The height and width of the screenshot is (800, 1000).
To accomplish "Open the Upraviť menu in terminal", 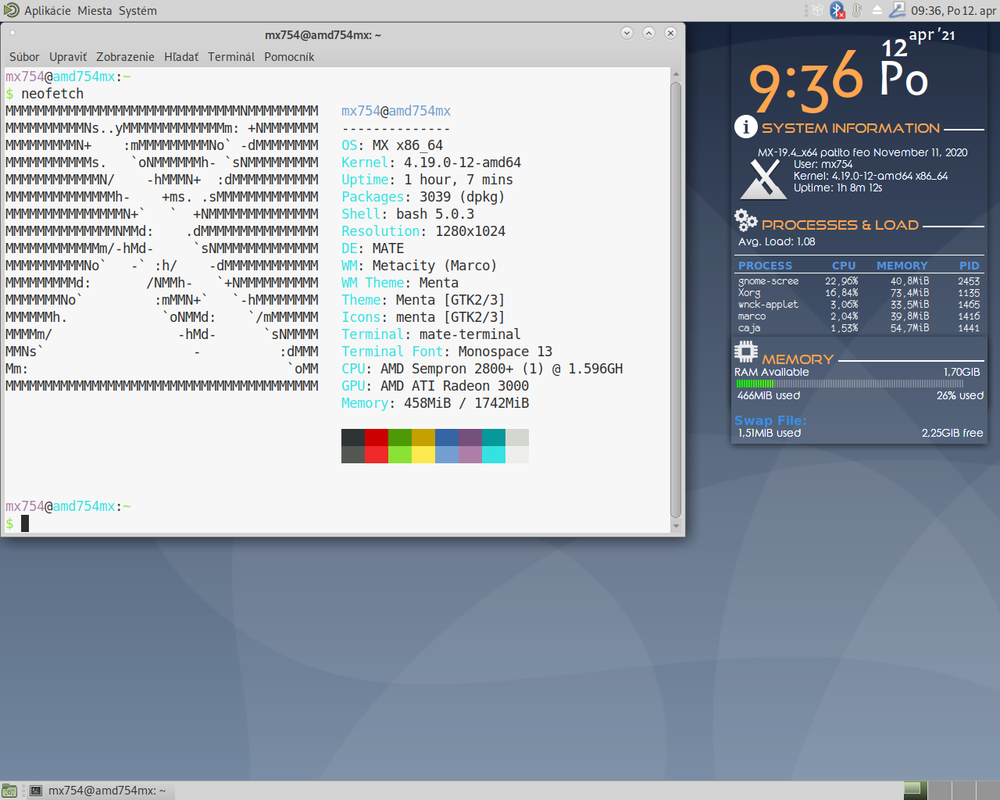I will point(68,57).
